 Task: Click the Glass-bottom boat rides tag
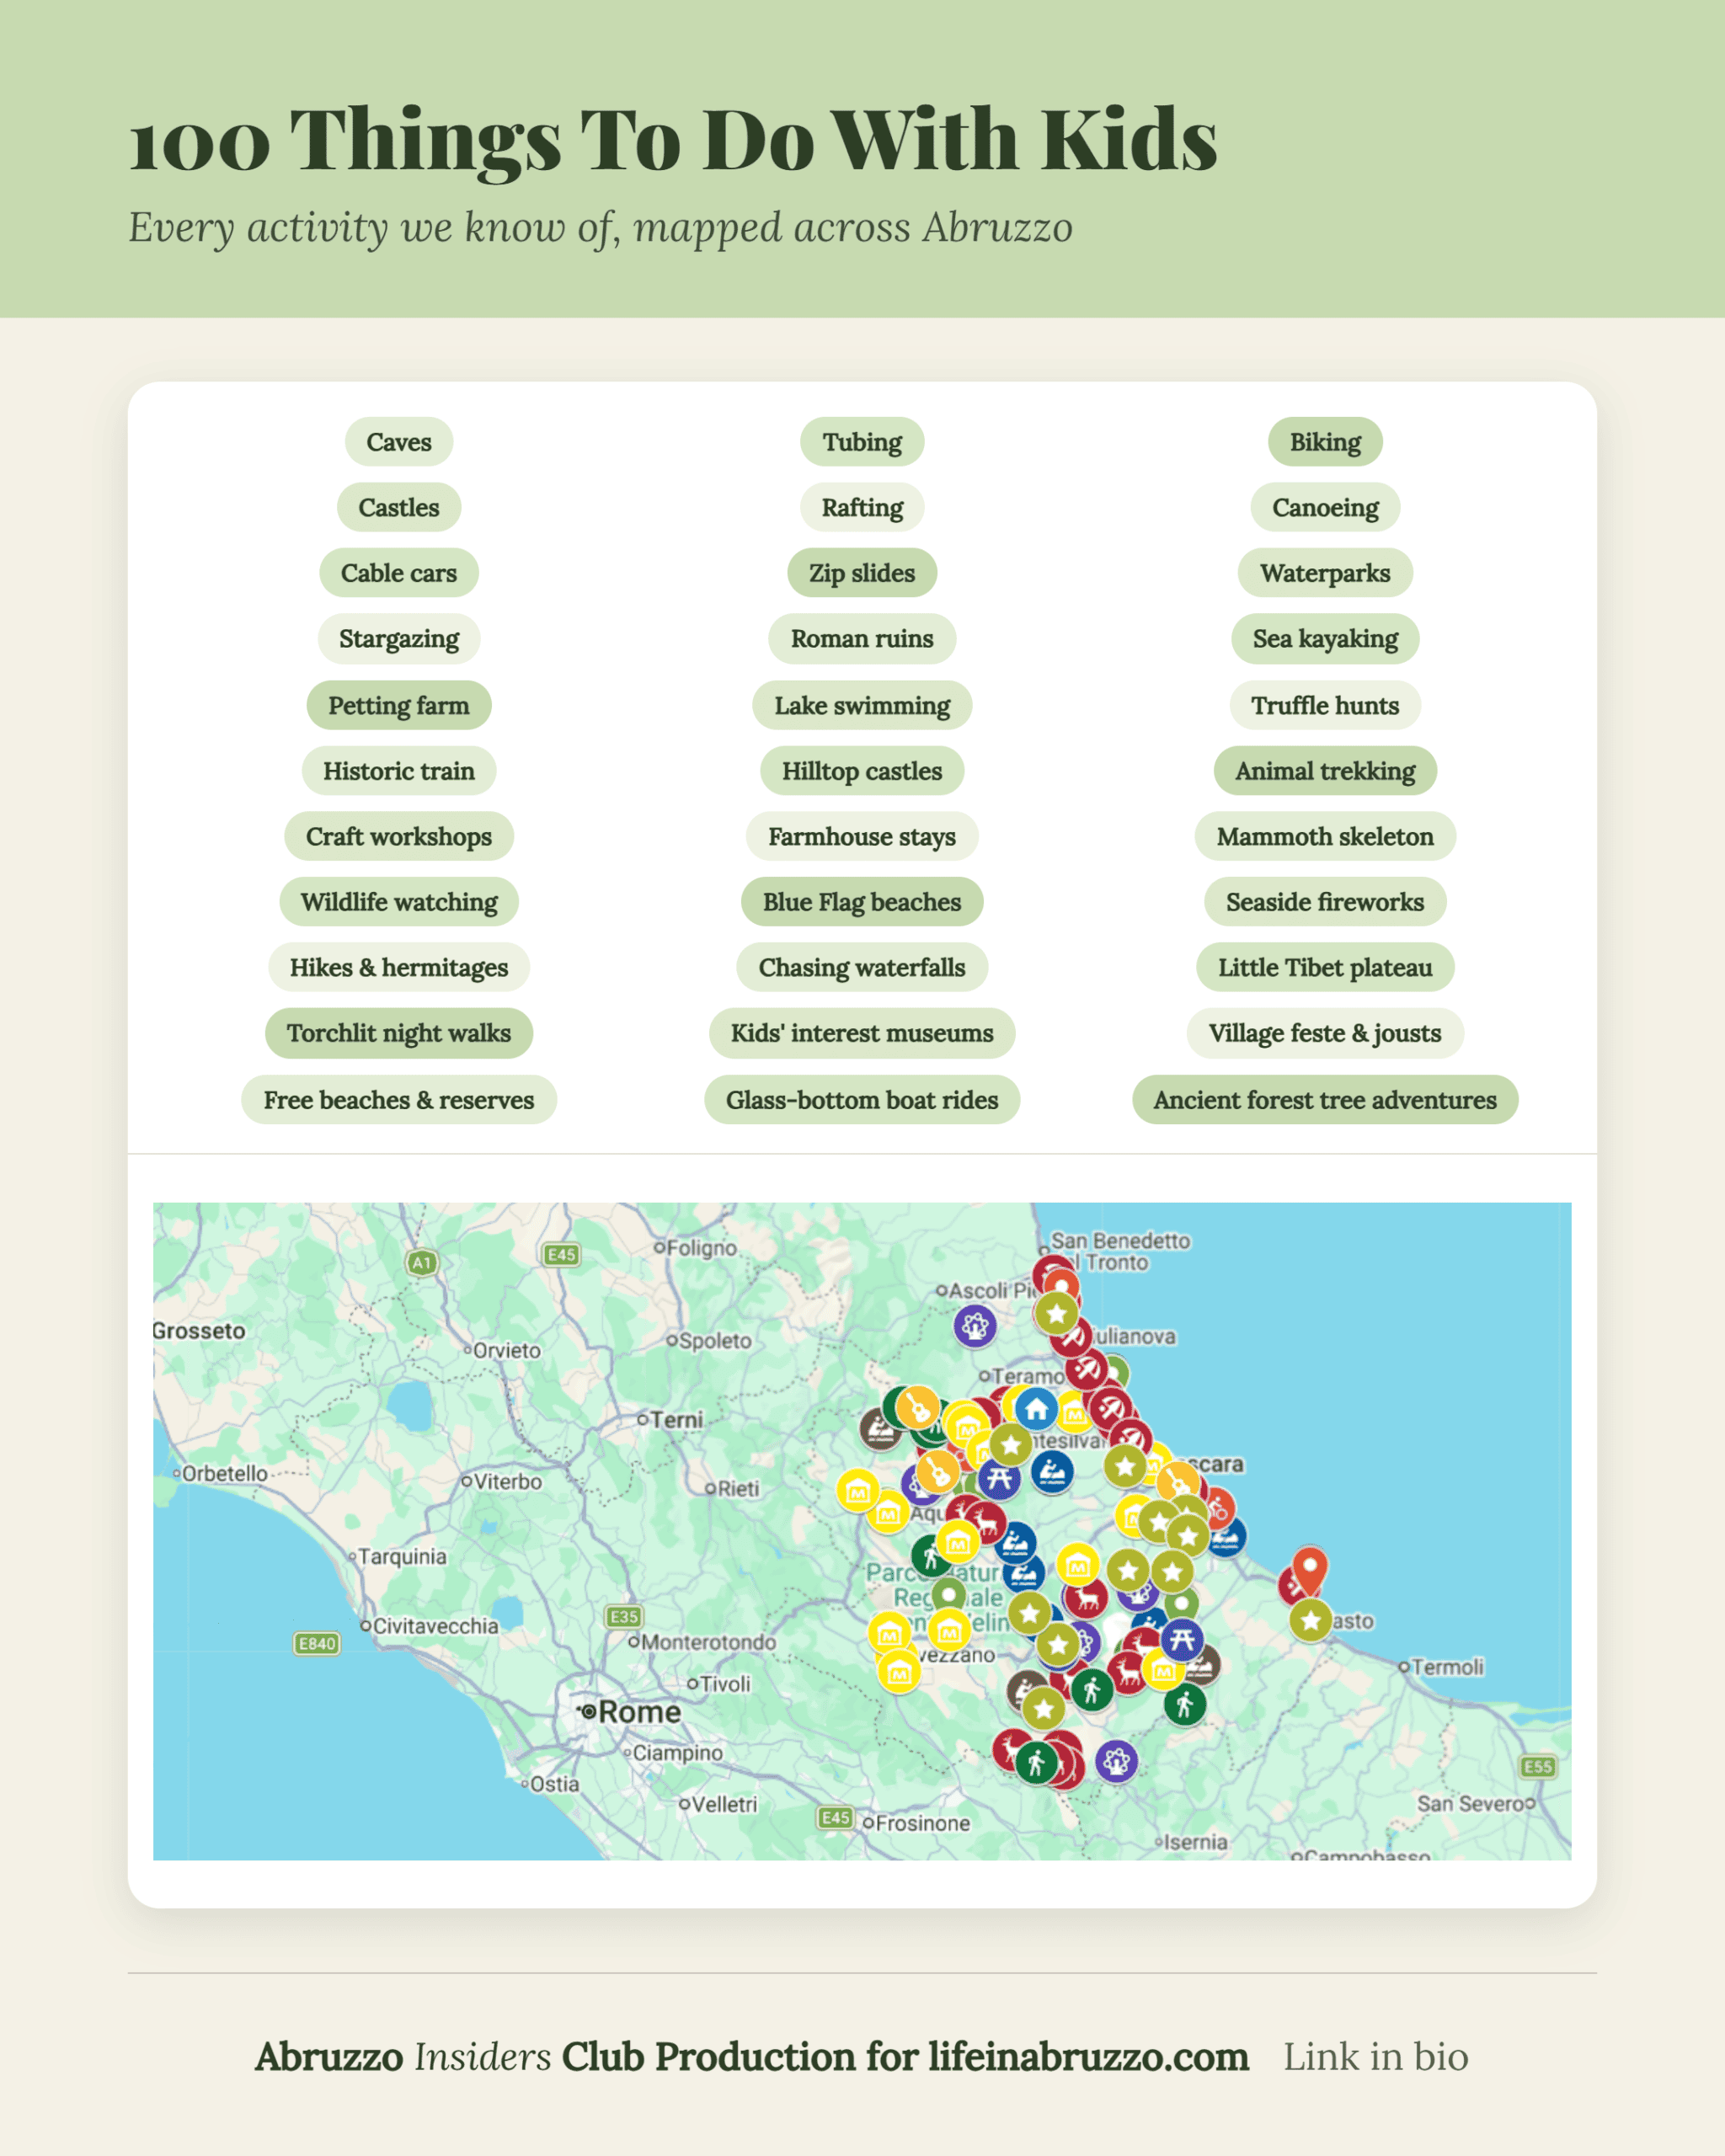click(862, 1100)
